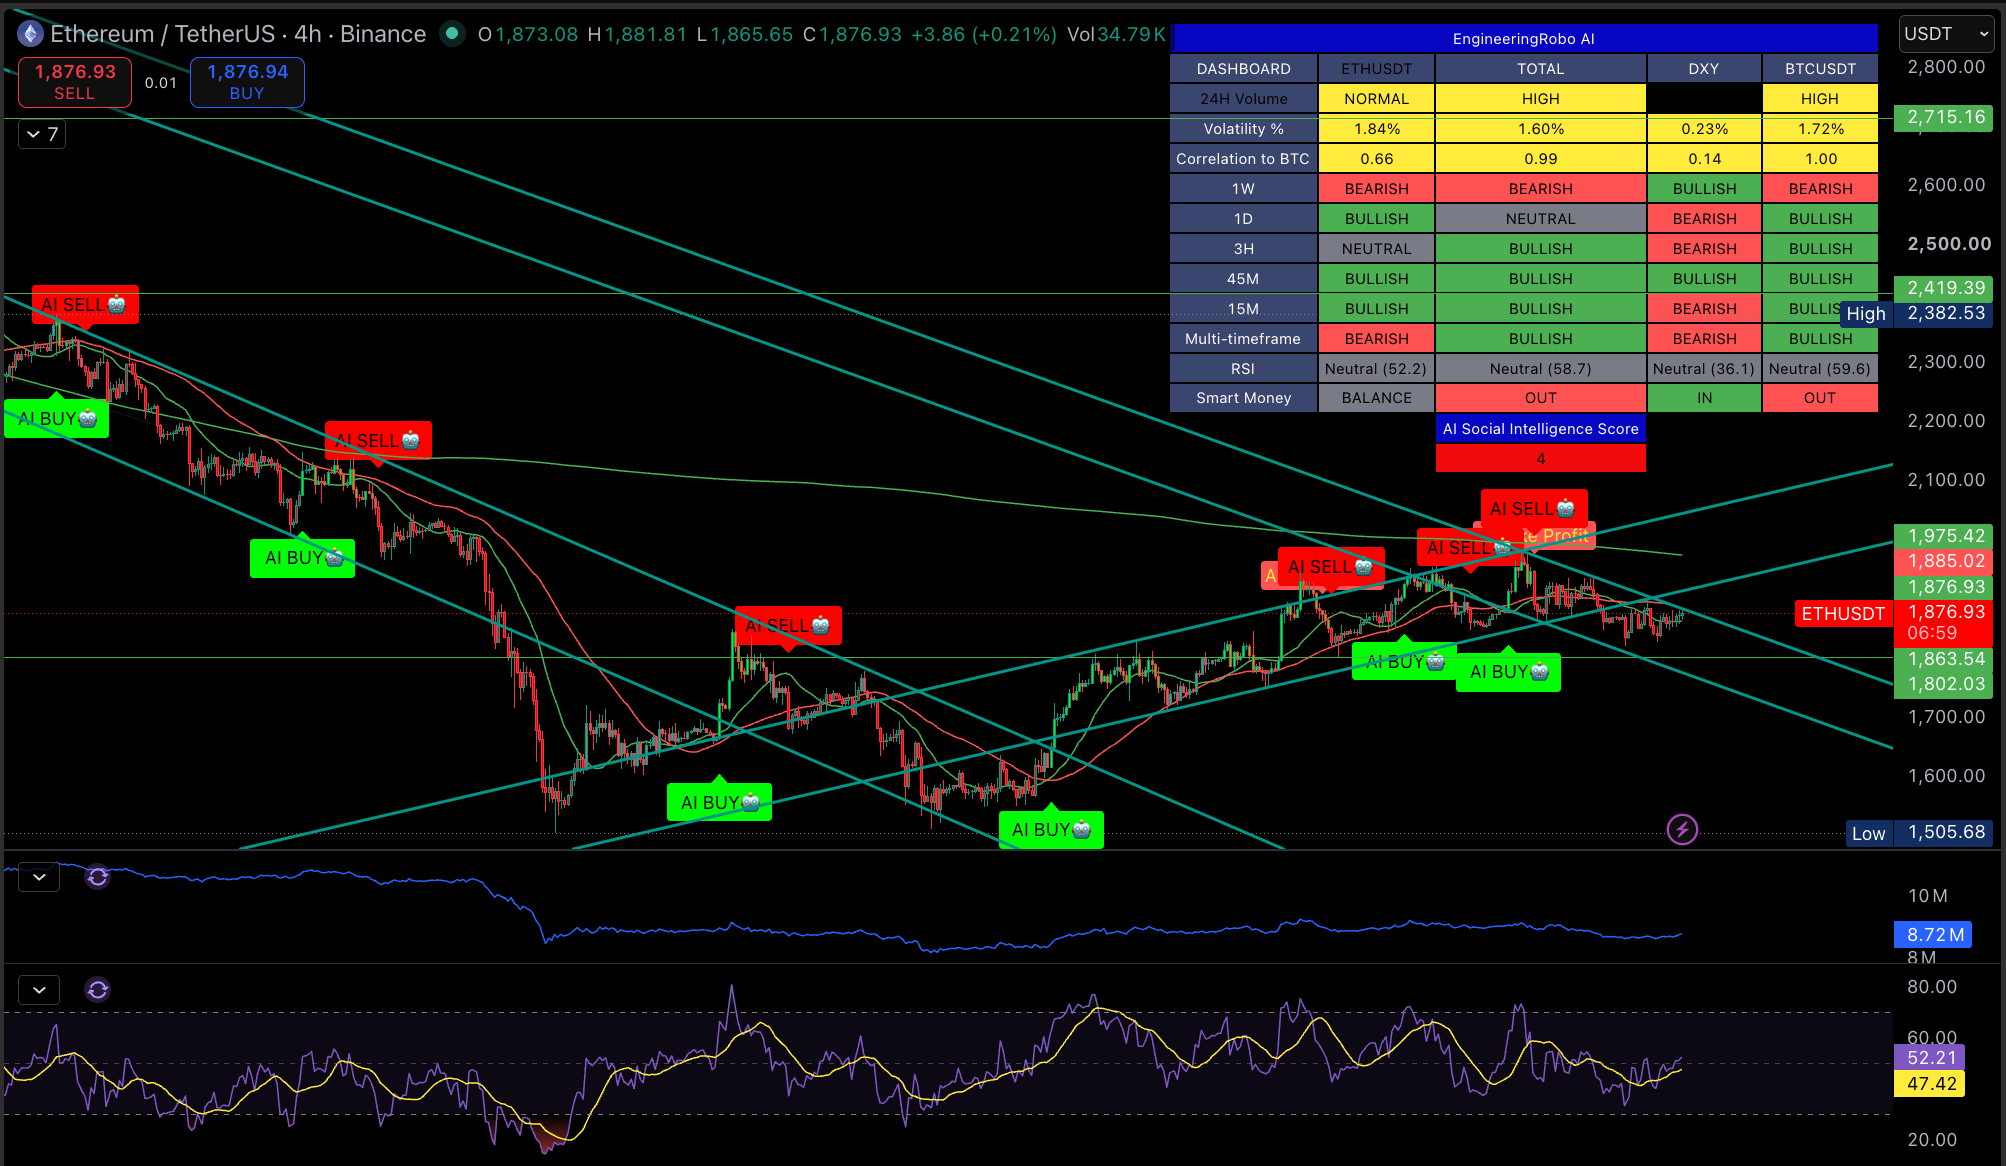This screenshot has height=1166, width=2006.
Task: Click the 0.01 spread value
Action: pos(160,83)
